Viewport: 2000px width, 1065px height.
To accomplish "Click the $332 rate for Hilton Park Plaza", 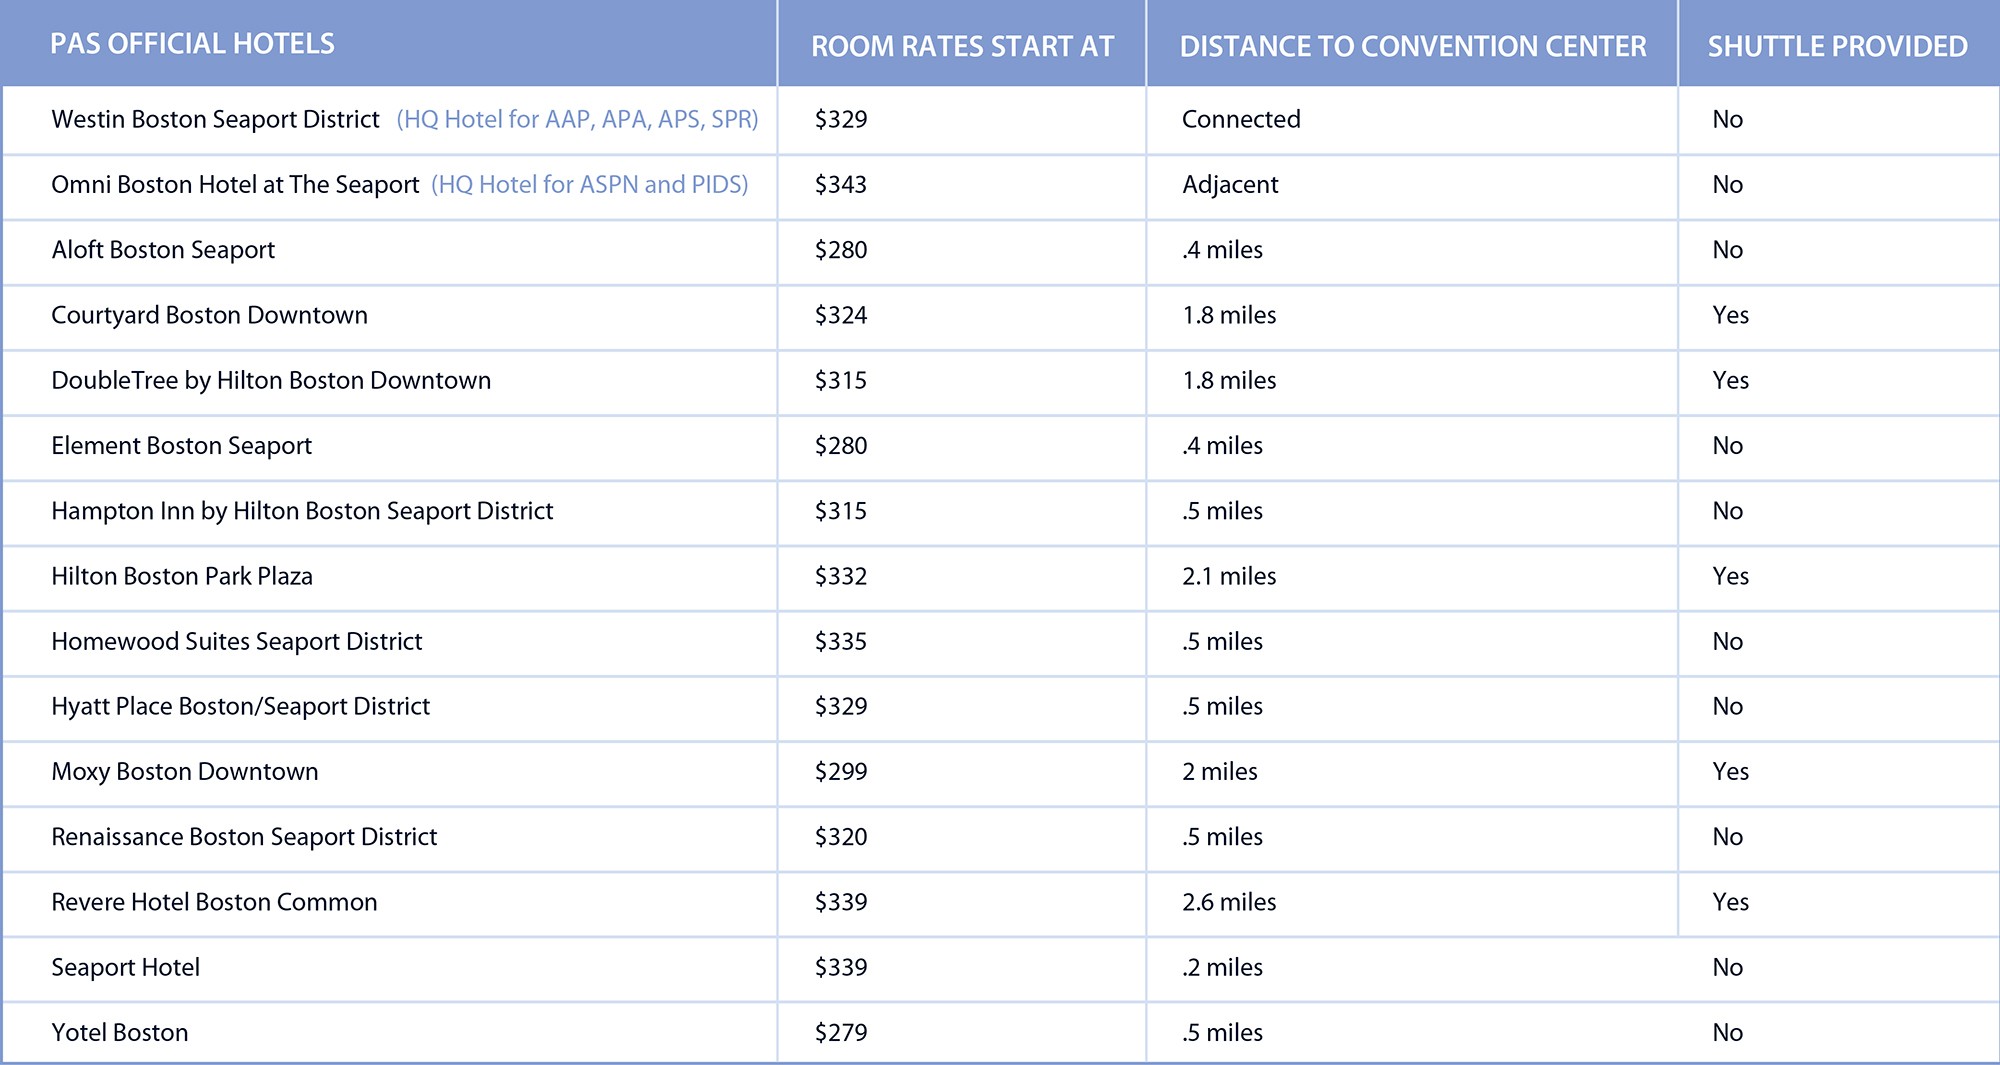I will tap(840, 577).
